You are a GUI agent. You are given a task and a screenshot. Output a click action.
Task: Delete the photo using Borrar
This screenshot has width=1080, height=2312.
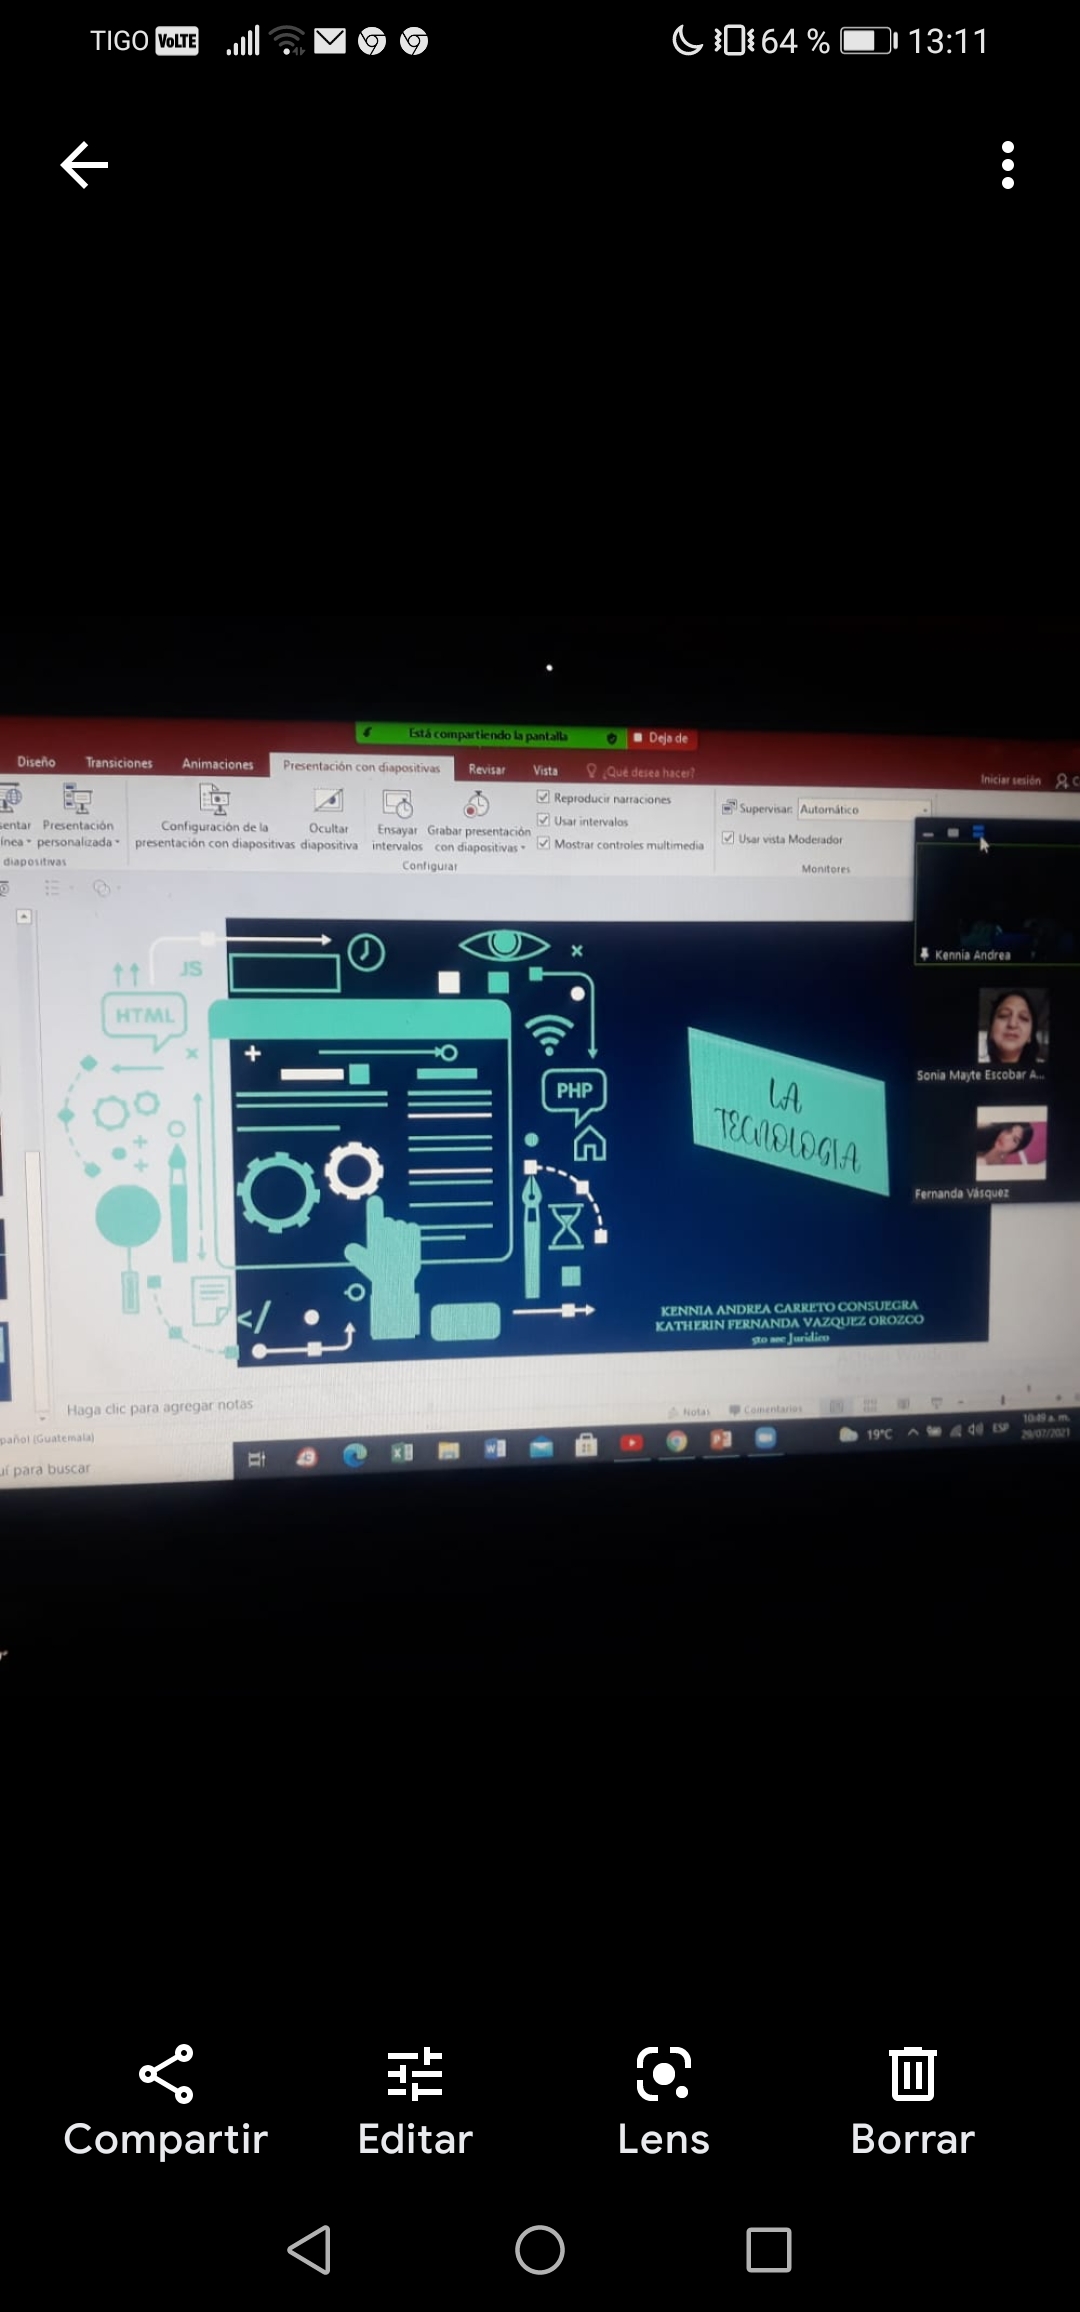point(912,2102)
